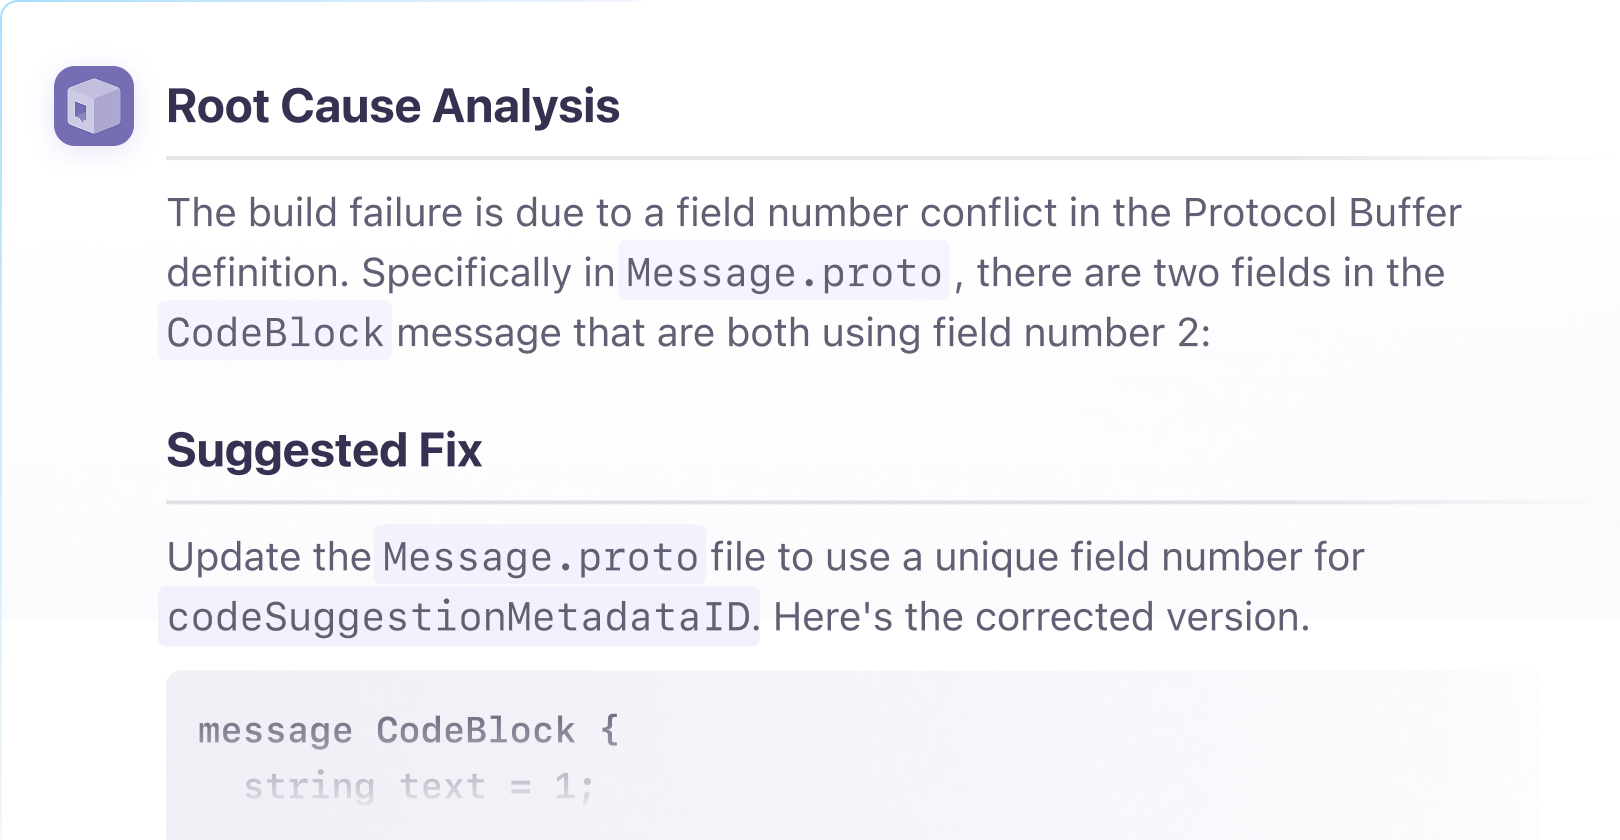The image size is (1620, 840).
Task: Click the CodeBlock inline code chip
Action: [275, 333]
